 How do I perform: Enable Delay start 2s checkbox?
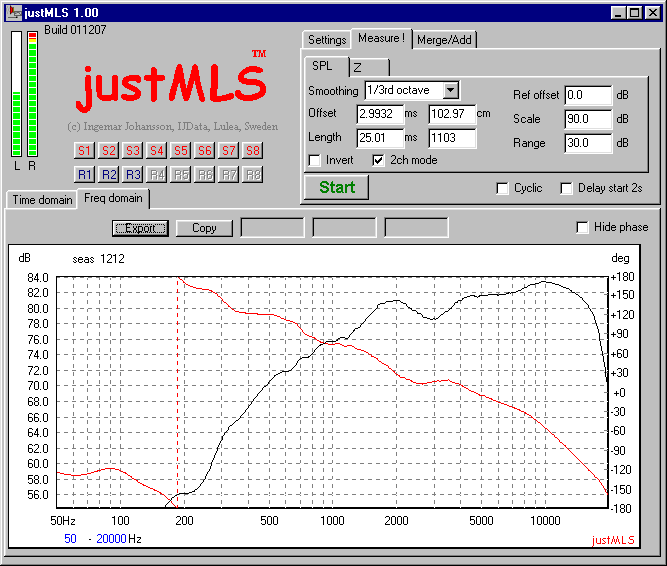[x=566, y=188]
